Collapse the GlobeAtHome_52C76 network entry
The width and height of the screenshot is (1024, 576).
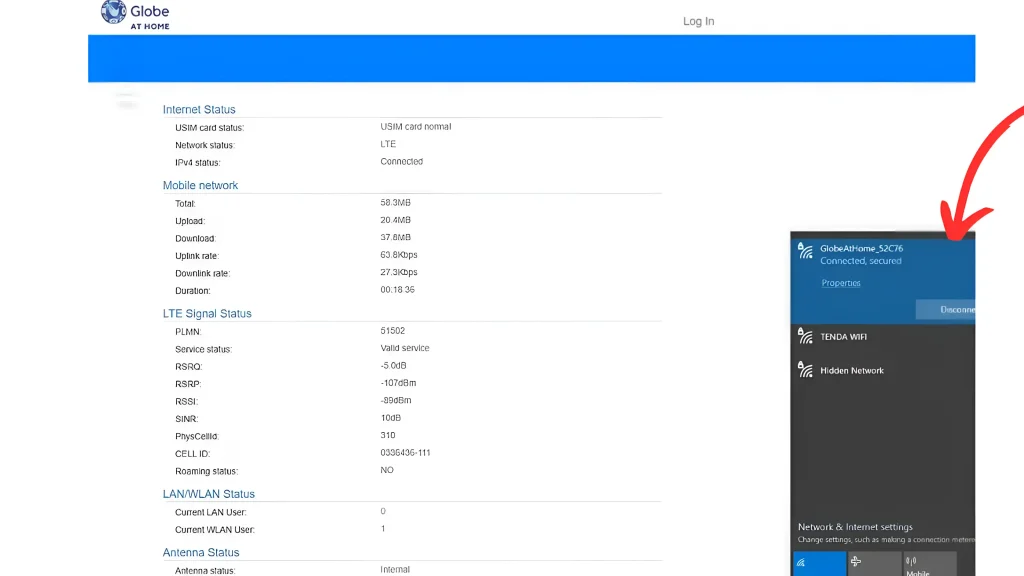coord(880,247)
